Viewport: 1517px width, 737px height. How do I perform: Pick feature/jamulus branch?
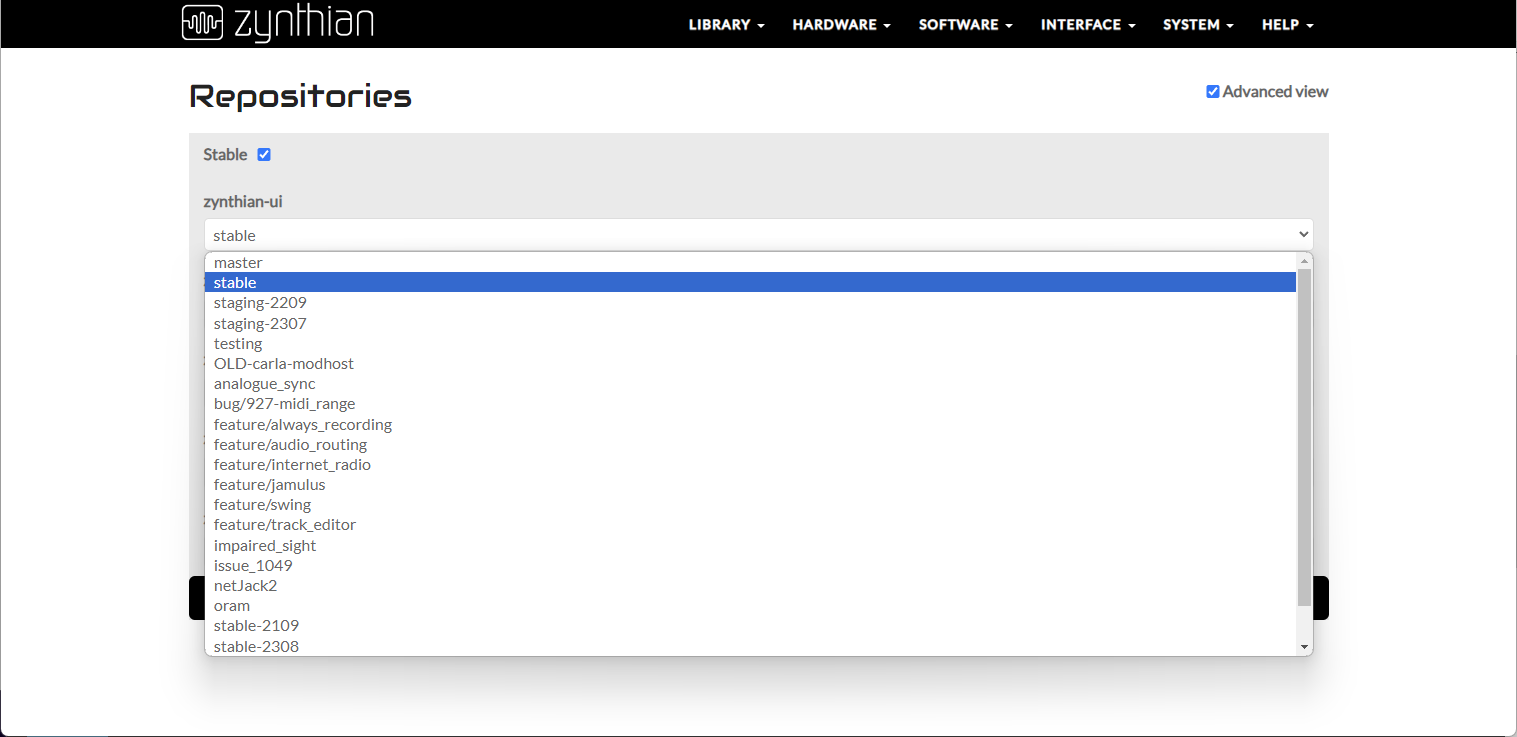pos(750,485)
